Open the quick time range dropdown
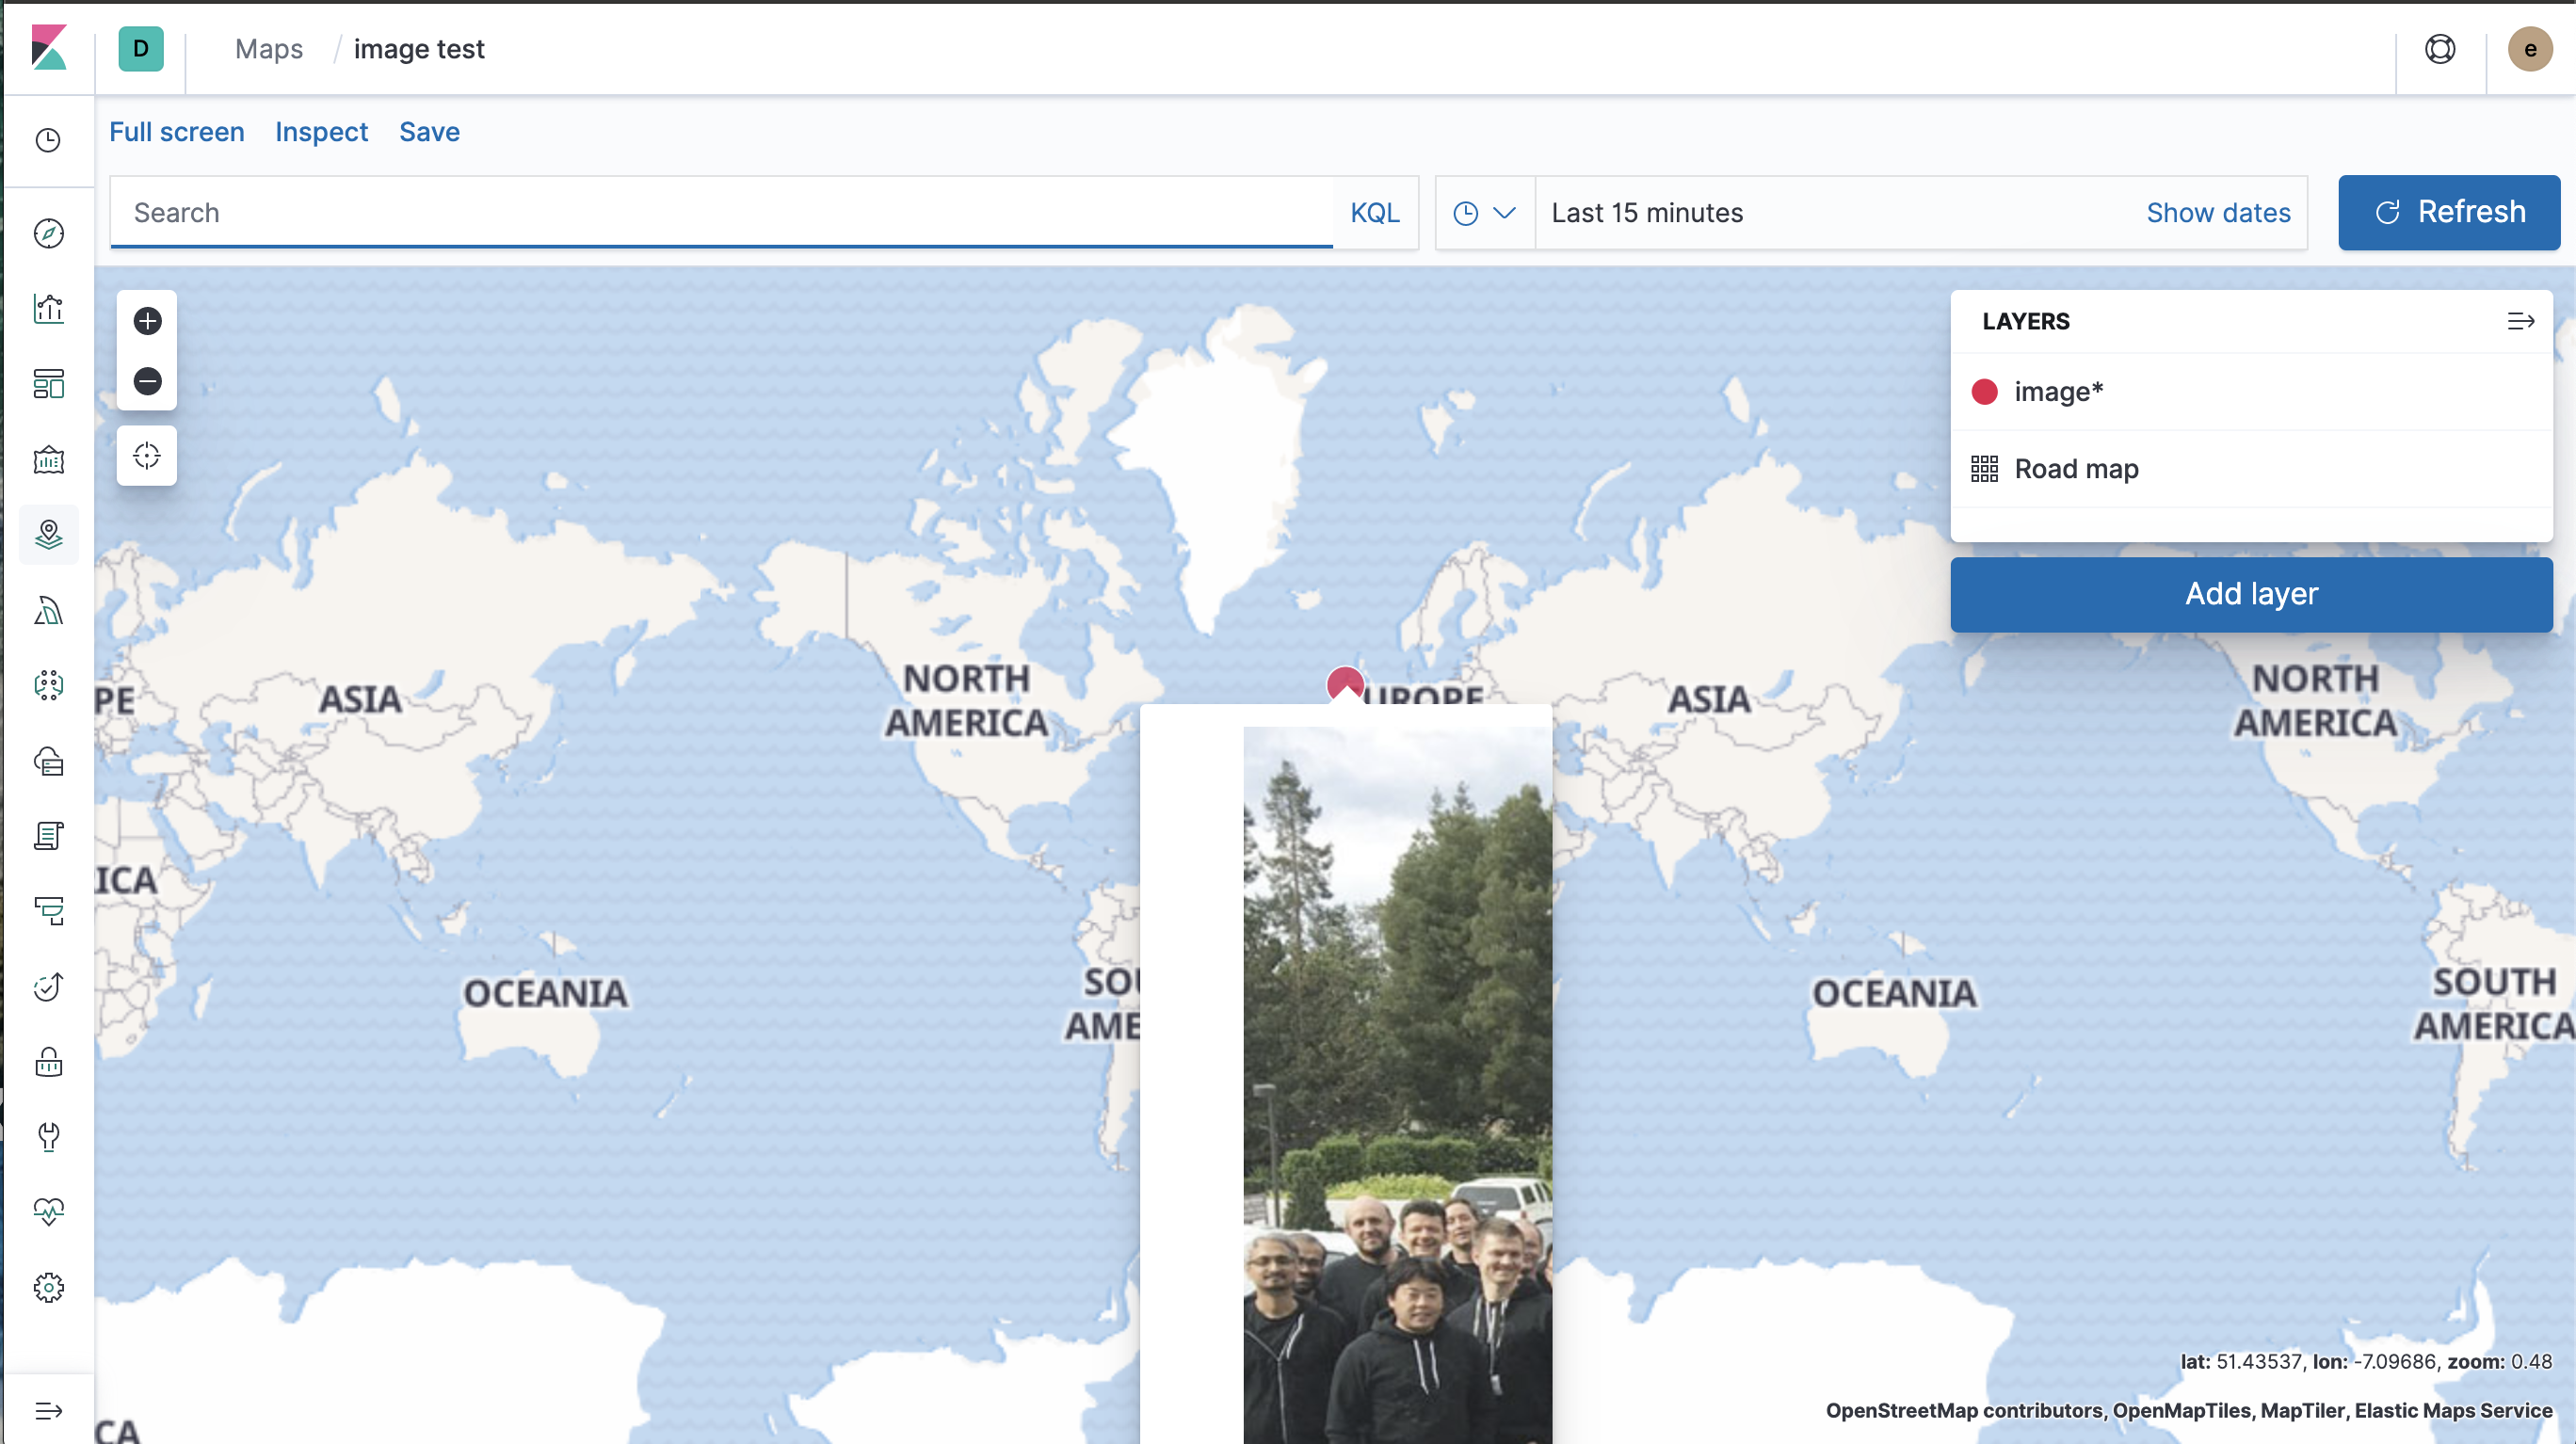 pyautogui.click(x=1484, y=213)
